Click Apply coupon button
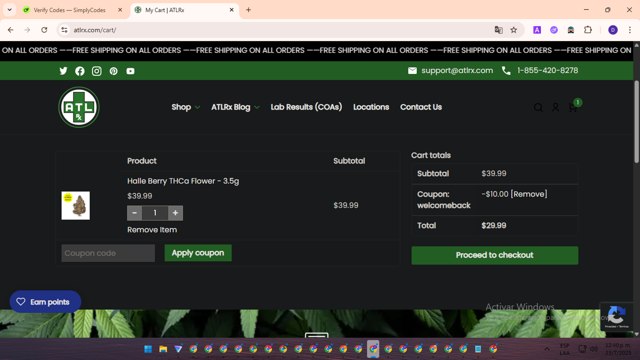Image resolution: width=640 pixels, height=360 pixels. tap(198, 253)
